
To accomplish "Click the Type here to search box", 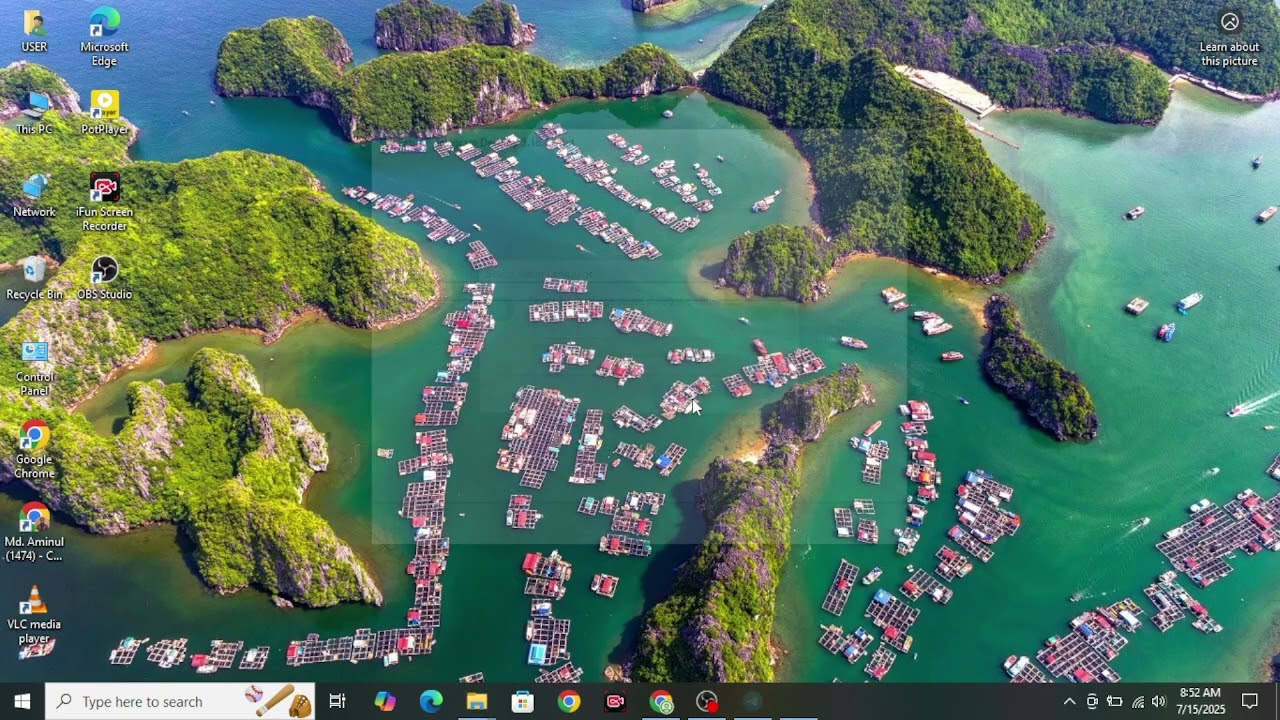I will click(180, 702).
